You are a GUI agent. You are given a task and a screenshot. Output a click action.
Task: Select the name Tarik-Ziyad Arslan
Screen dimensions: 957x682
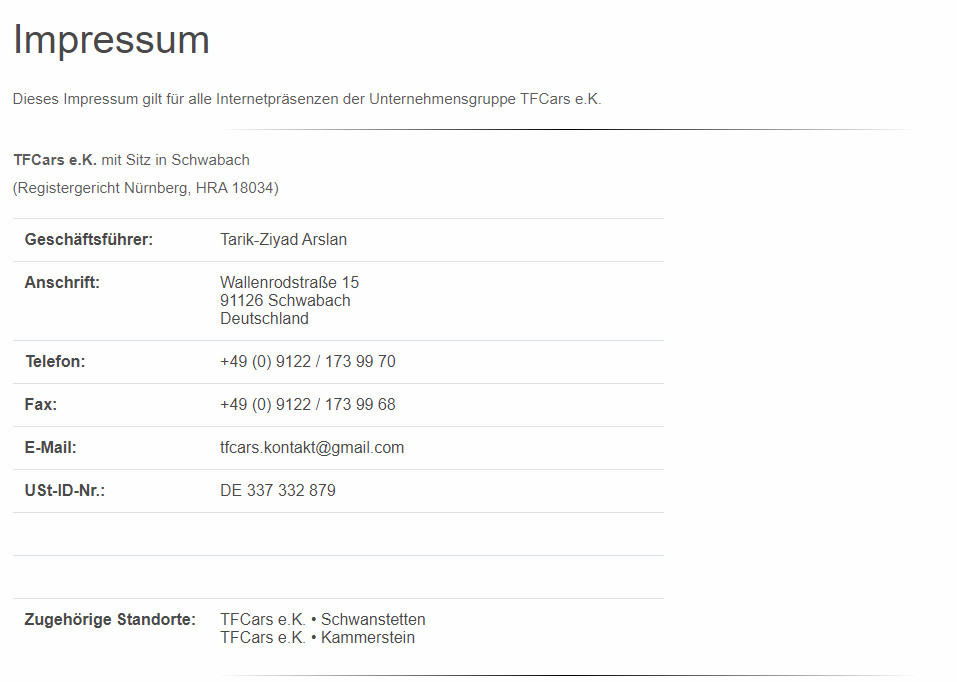point(283,240)
